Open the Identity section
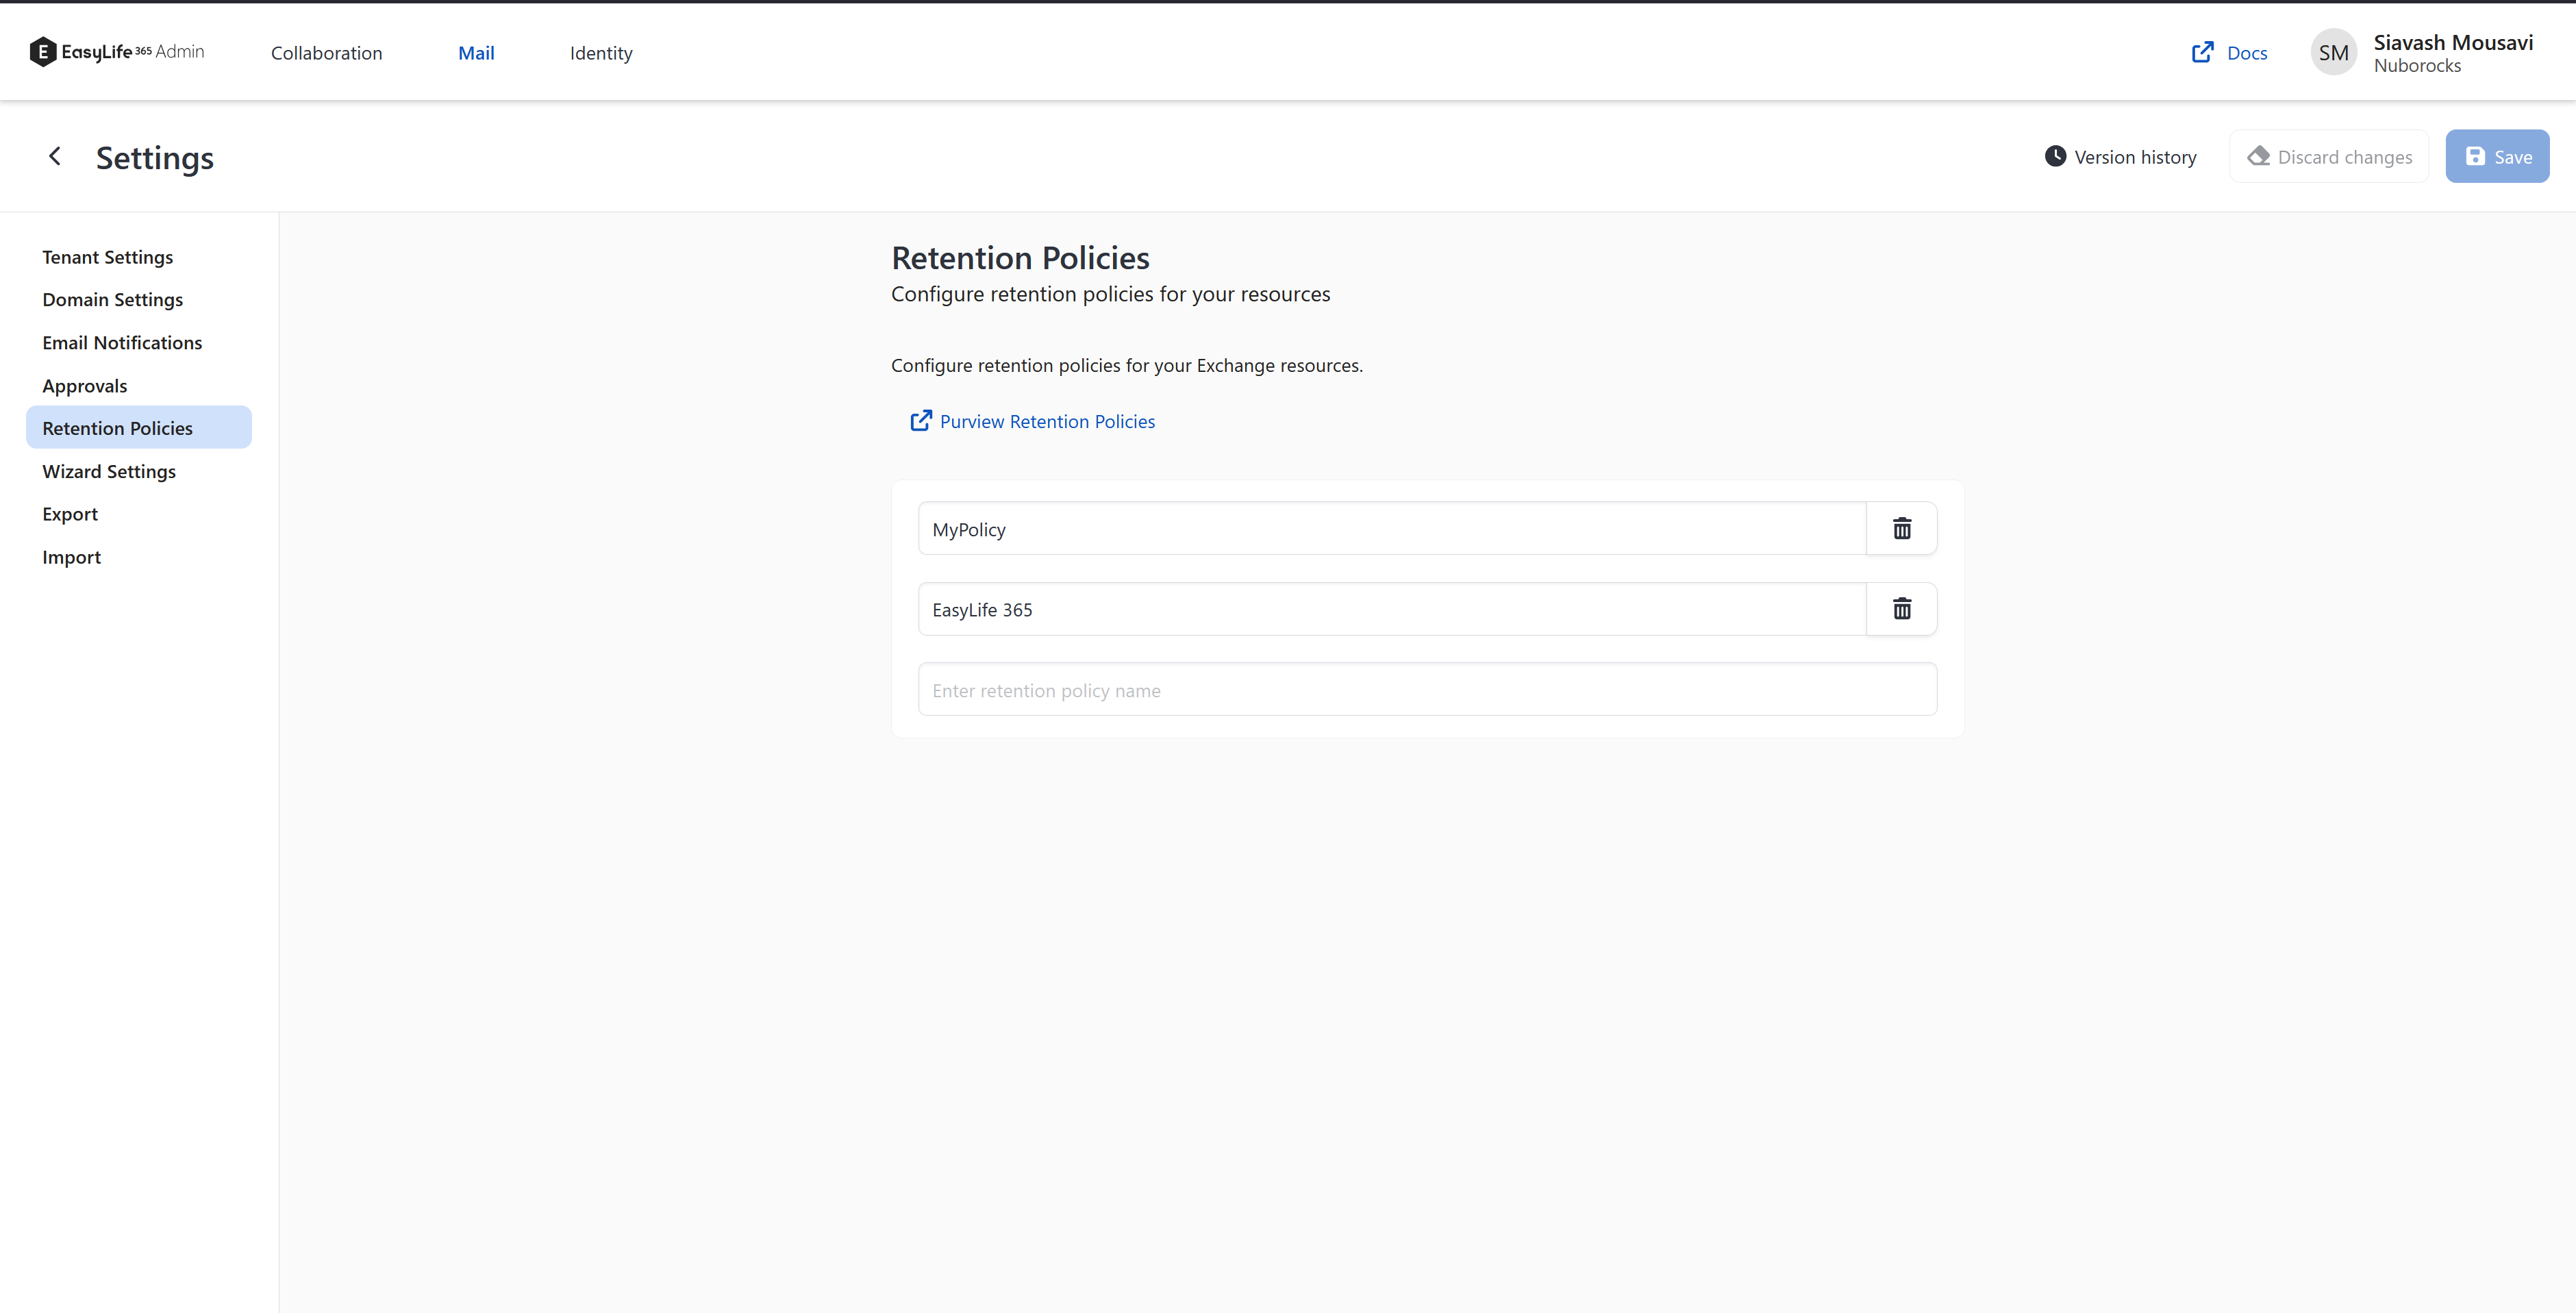Image resolution: width=2576 pixels, height=1313 pixels. (x=600, y=52)
